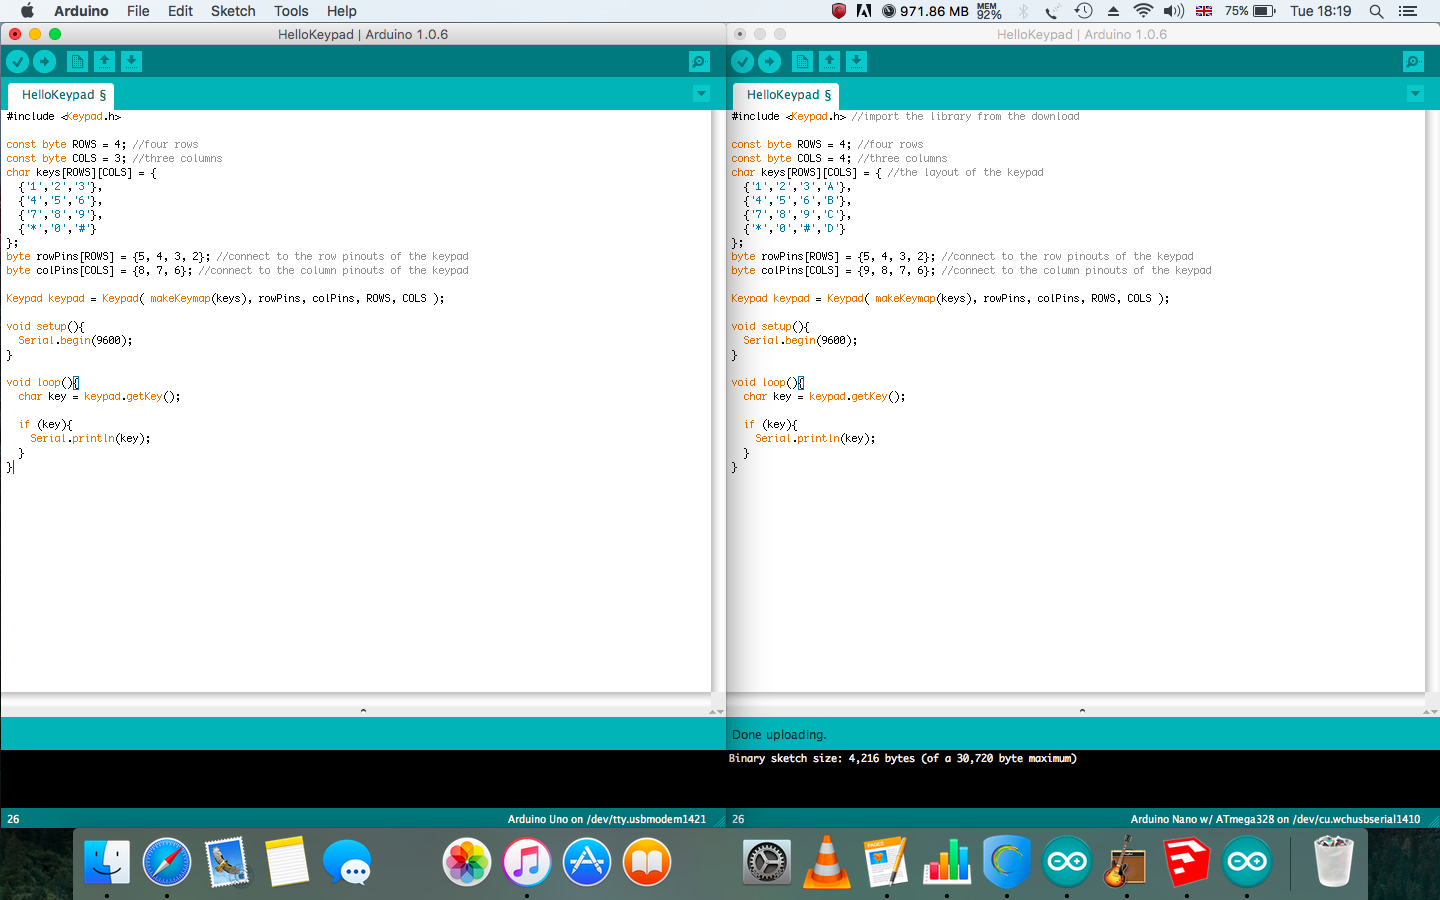Click the volume icon in menu bar
The width and height of the screenshot is (1440, 900).
(1174, 11)
